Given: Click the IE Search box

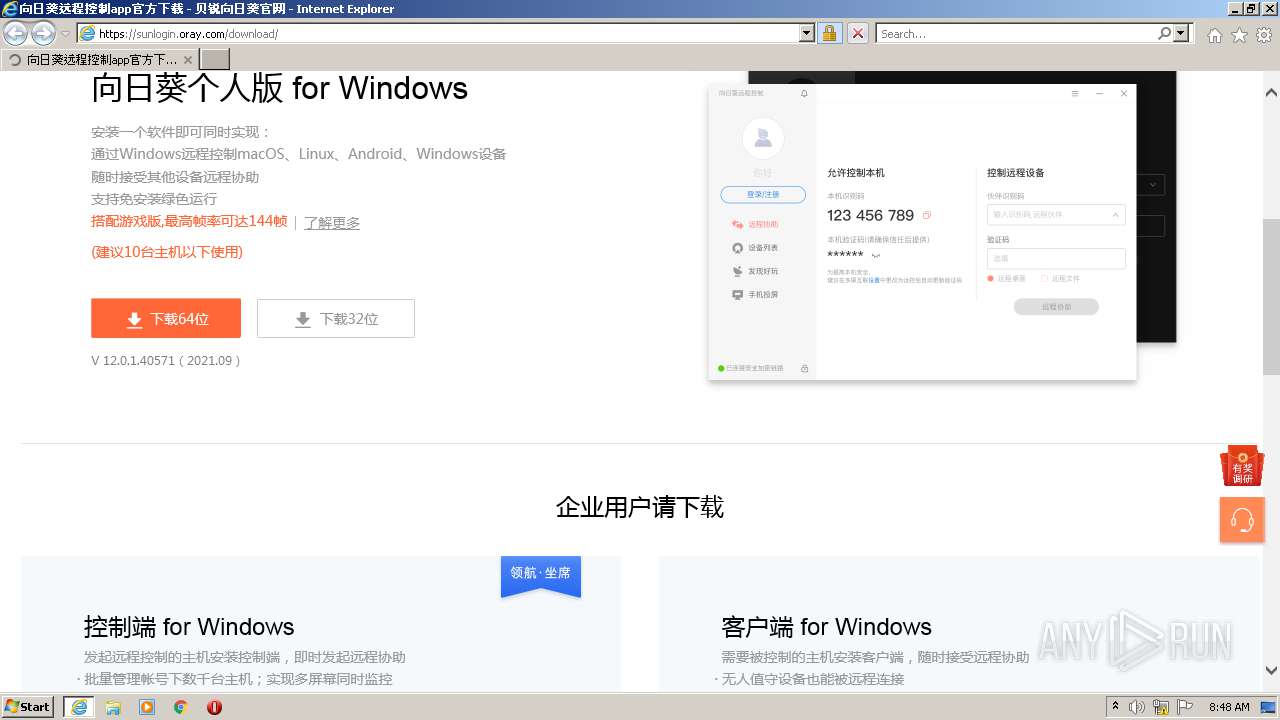Looking at the screenshot, I should click(x=1016, y=33).
